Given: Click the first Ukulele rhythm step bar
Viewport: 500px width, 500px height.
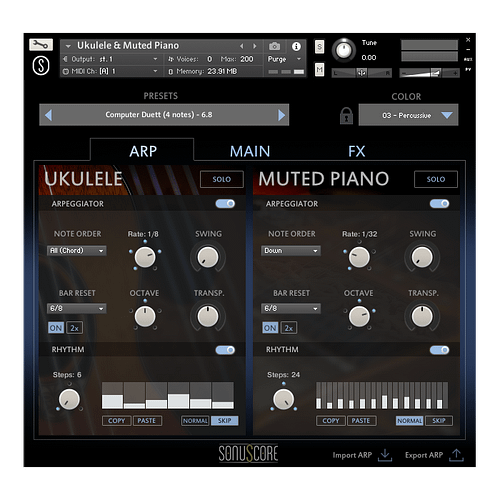Looking at the screenshot, I should [x=112, y=395].
